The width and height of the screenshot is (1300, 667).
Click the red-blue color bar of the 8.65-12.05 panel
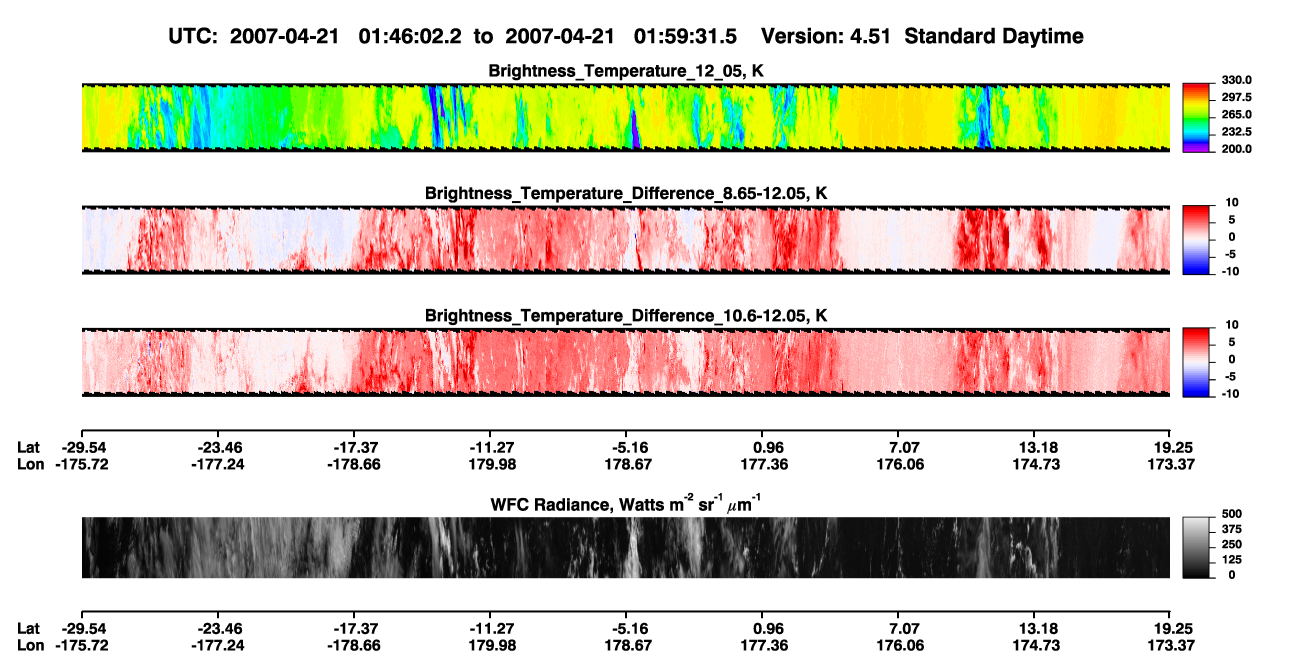[x=1196, y=240]
